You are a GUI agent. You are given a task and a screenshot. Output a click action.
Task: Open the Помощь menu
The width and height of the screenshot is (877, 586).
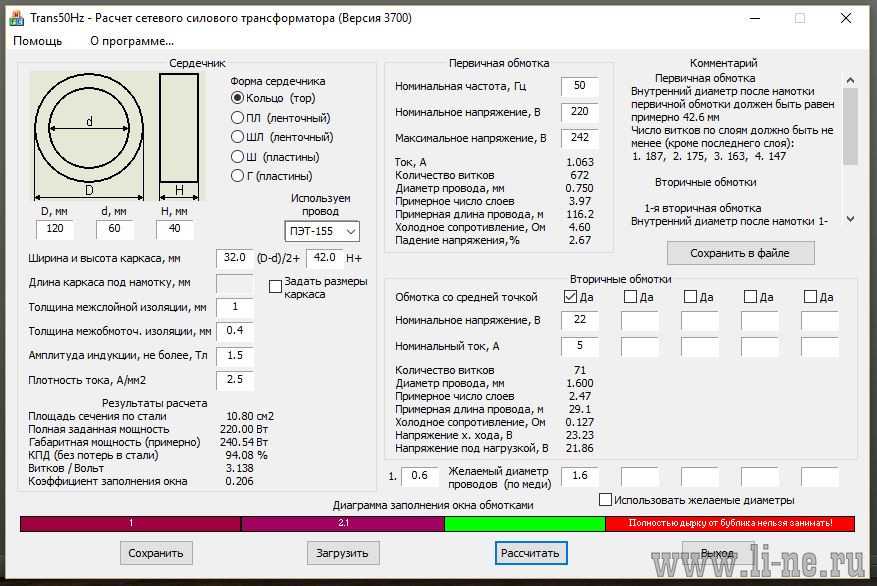point(37,41)
